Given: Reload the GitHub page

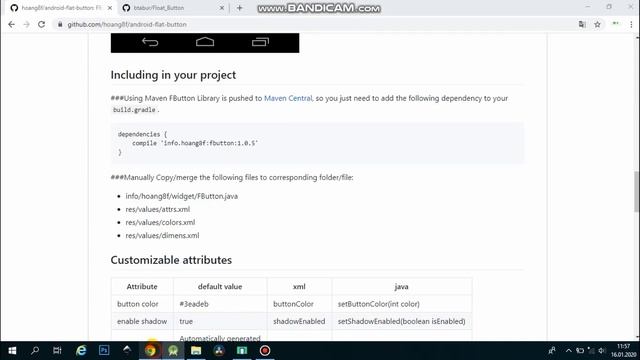Looking at the screenshot, I should [42, 24].
